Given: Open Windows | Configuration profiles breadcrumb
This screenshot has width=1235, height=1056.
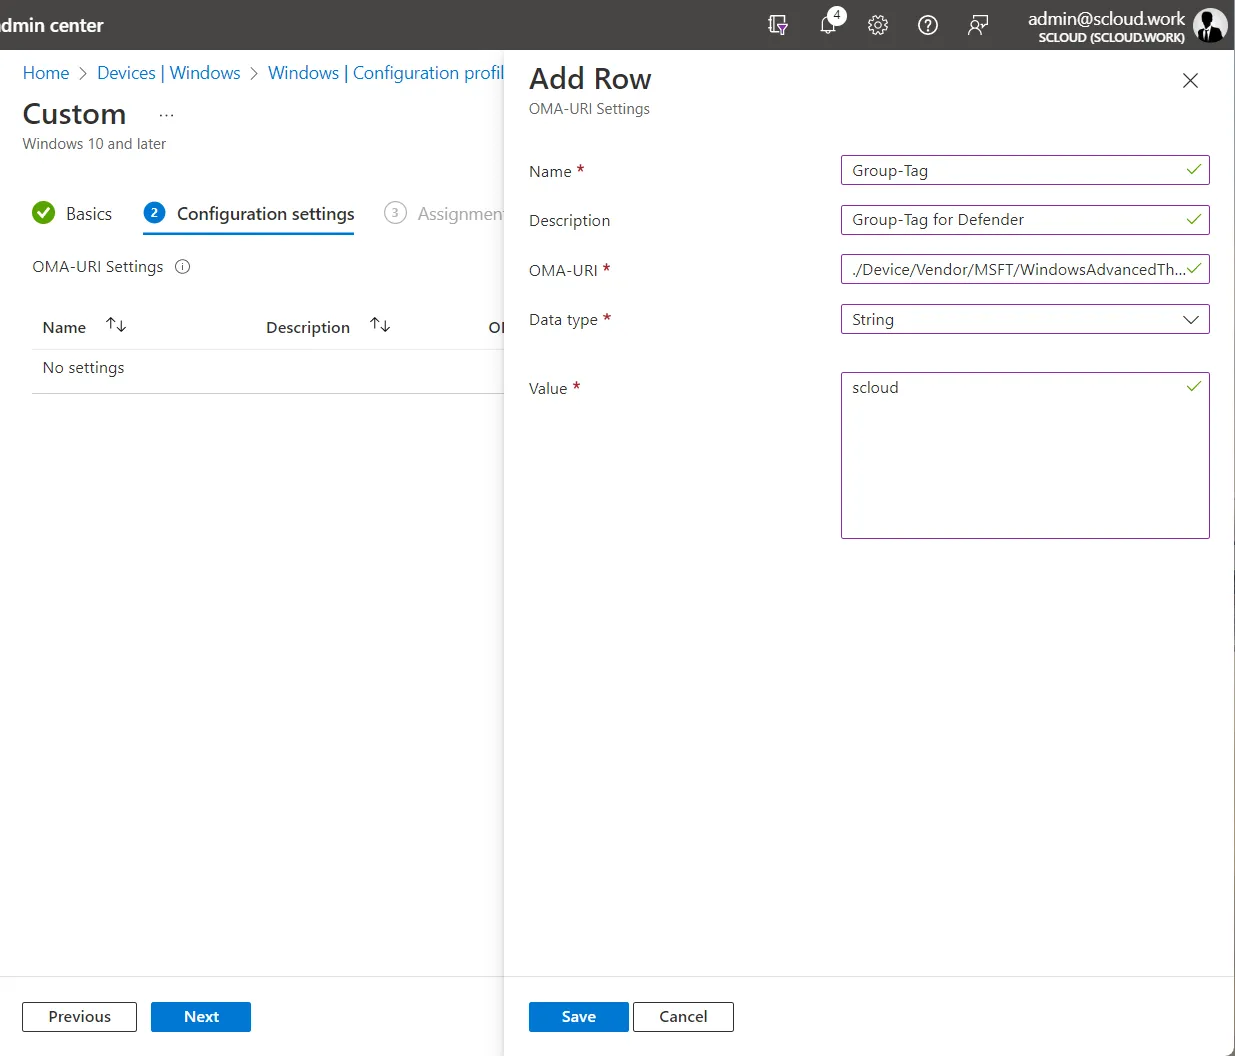Looking at the screenshot, I should point(386,73).
